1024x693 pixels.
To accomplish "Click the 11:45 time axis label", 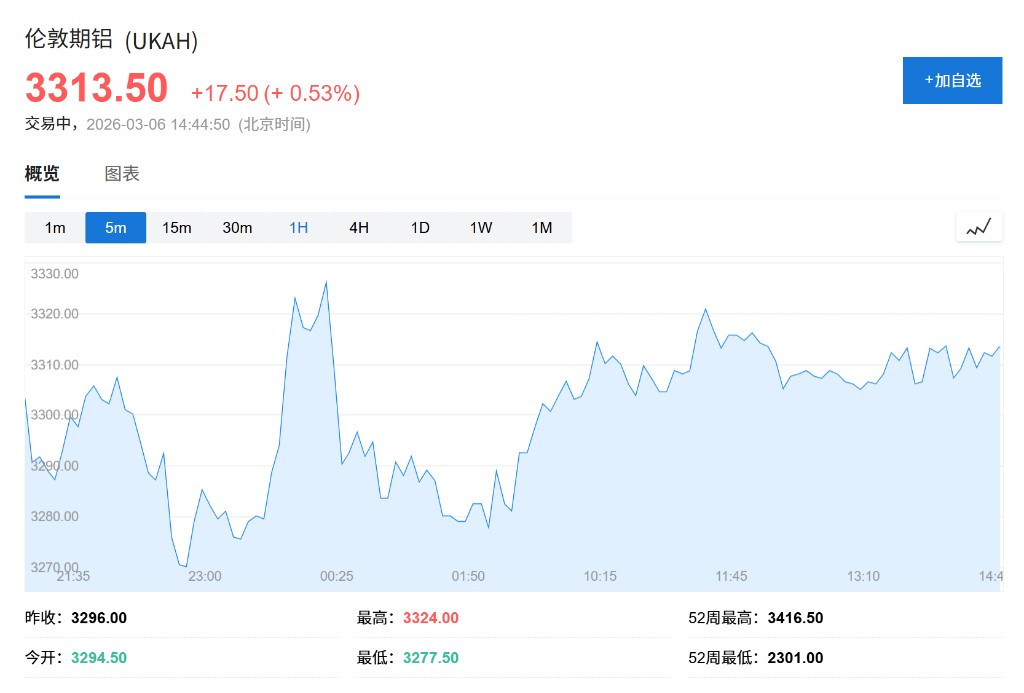I will [x=731, y=576].
